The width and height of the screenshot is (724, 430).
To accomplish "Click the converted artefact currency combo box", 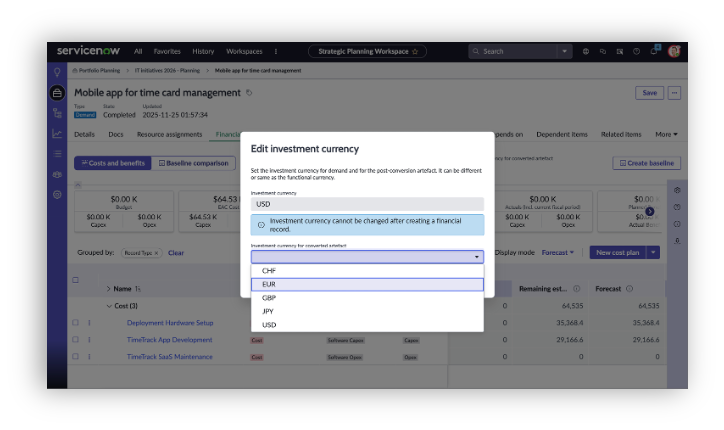I will point(367,256).
